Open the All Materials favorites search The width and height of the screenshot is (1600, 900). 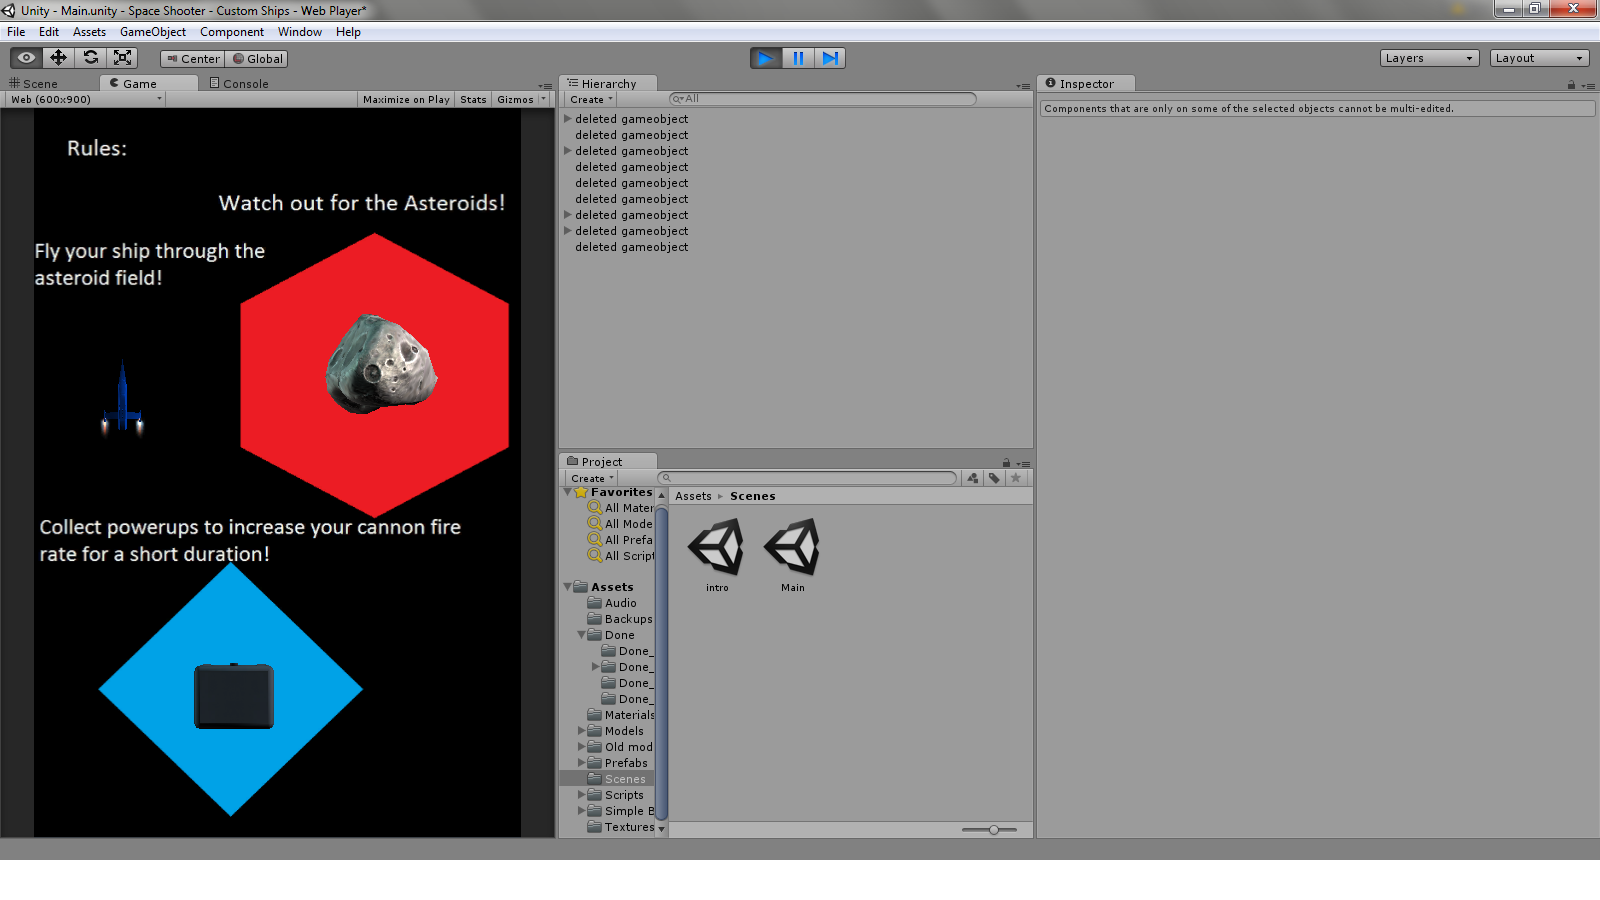pos(627,507)
